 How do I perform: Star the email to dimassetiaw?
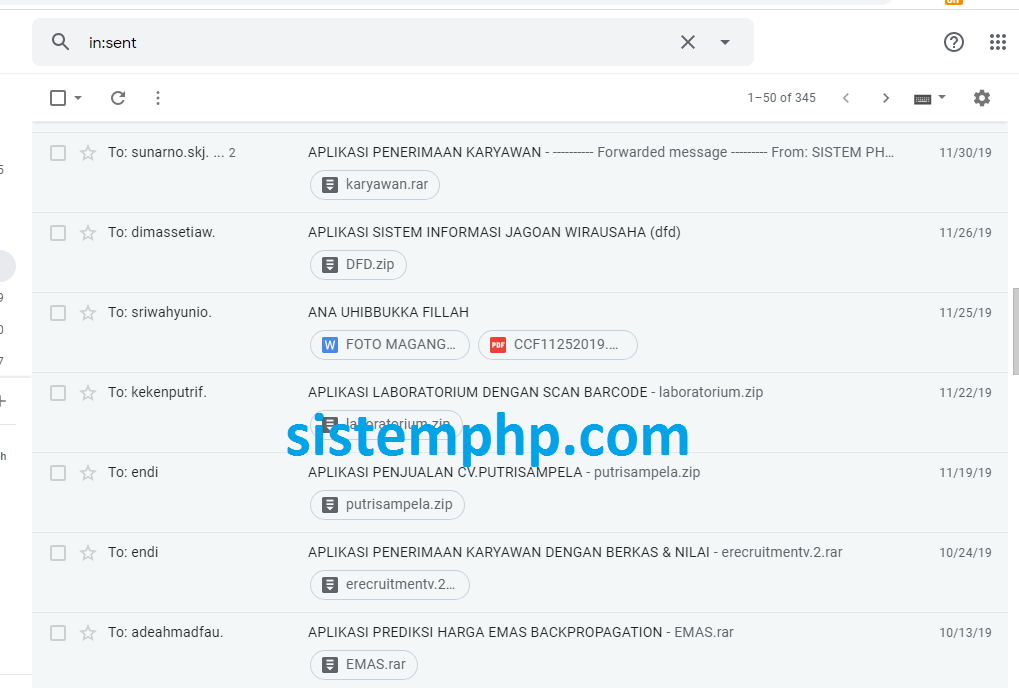click(x=88, y=233)
